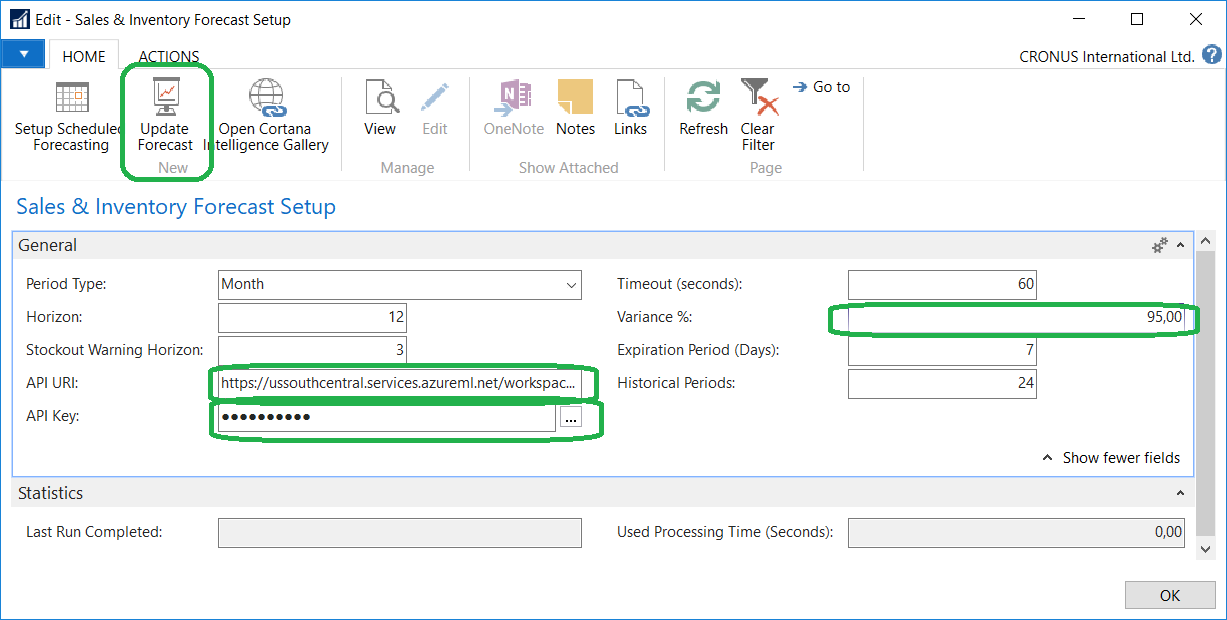Click the API Key ellipsis button
1227x620 pixels.
(x=571, y=418)
